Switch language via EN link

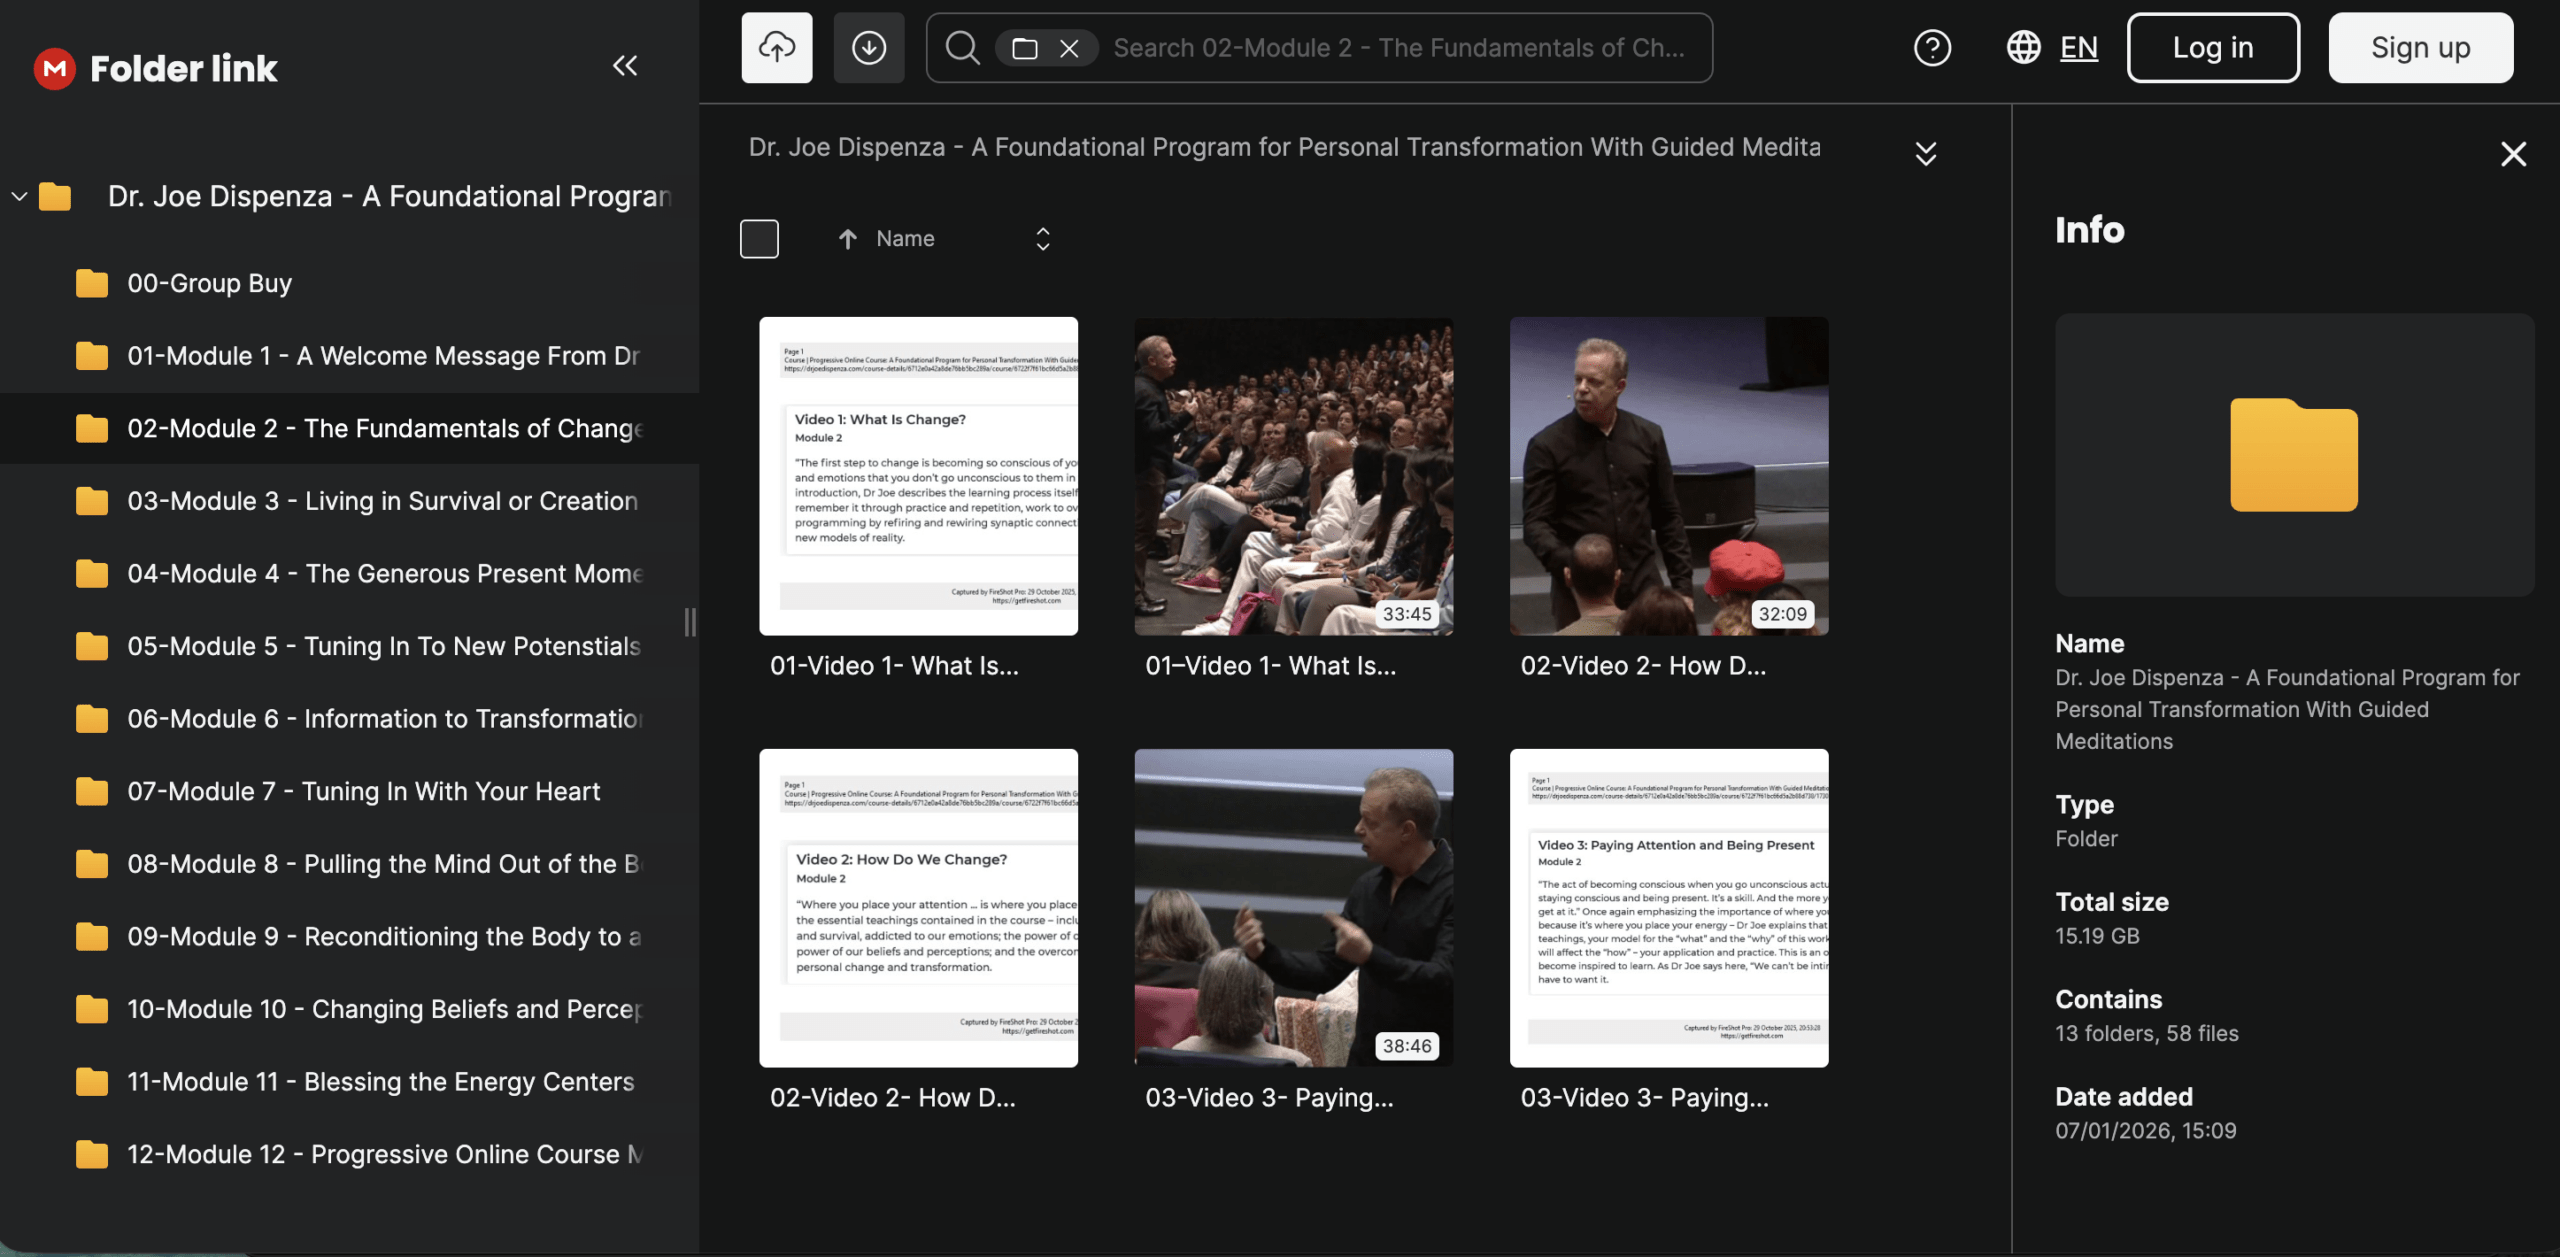[x=2078, y=47]
